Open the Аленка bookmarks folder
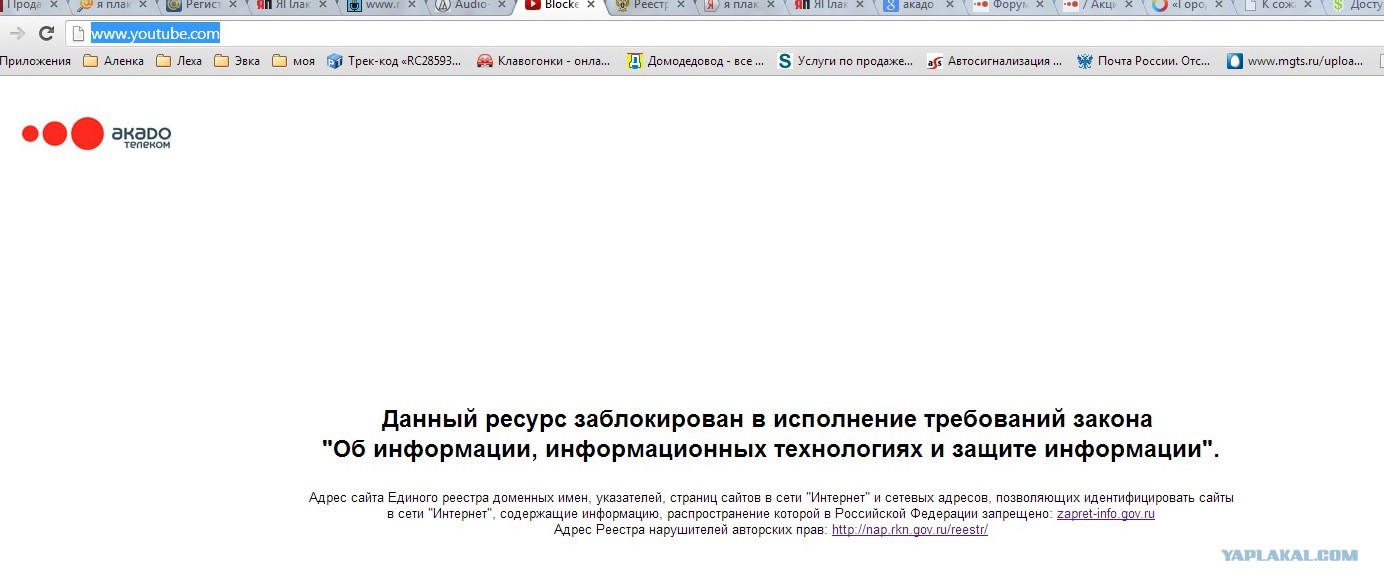 coord(113,61)
